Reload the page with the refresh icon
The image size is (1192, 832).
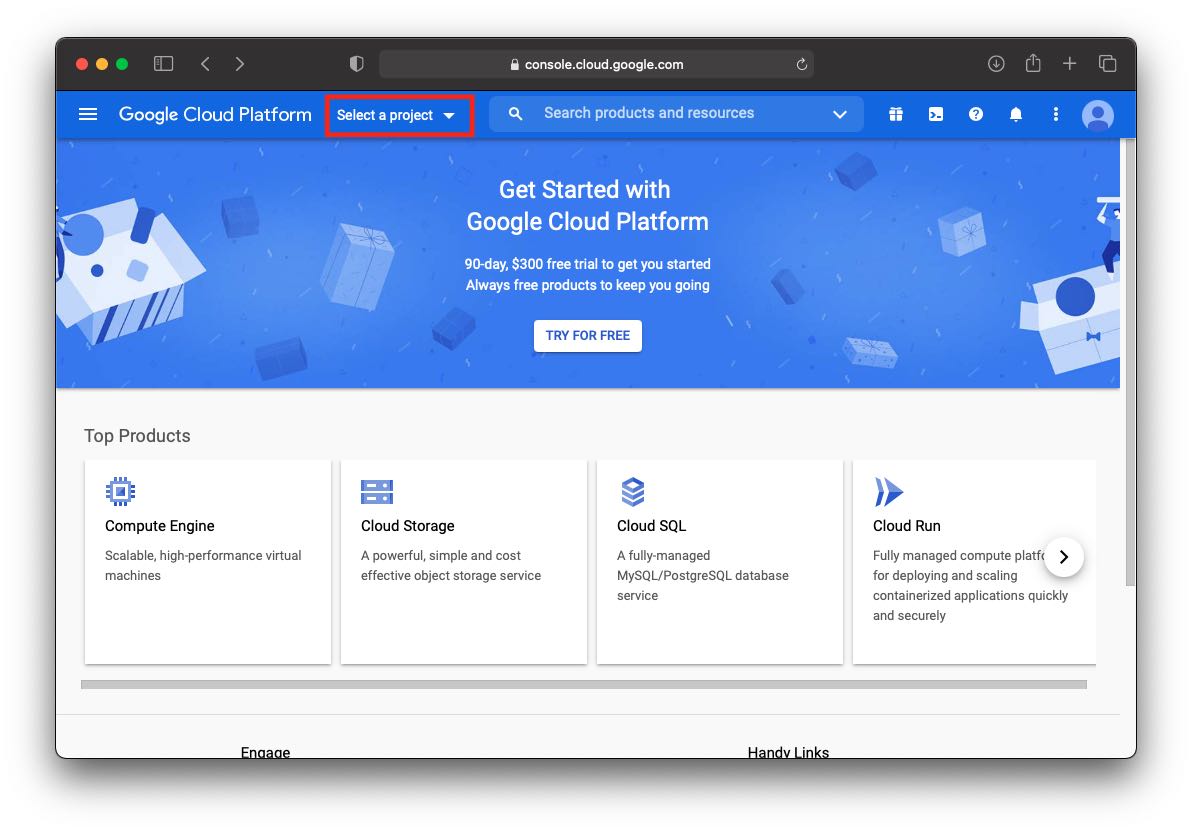click(801, 65)
